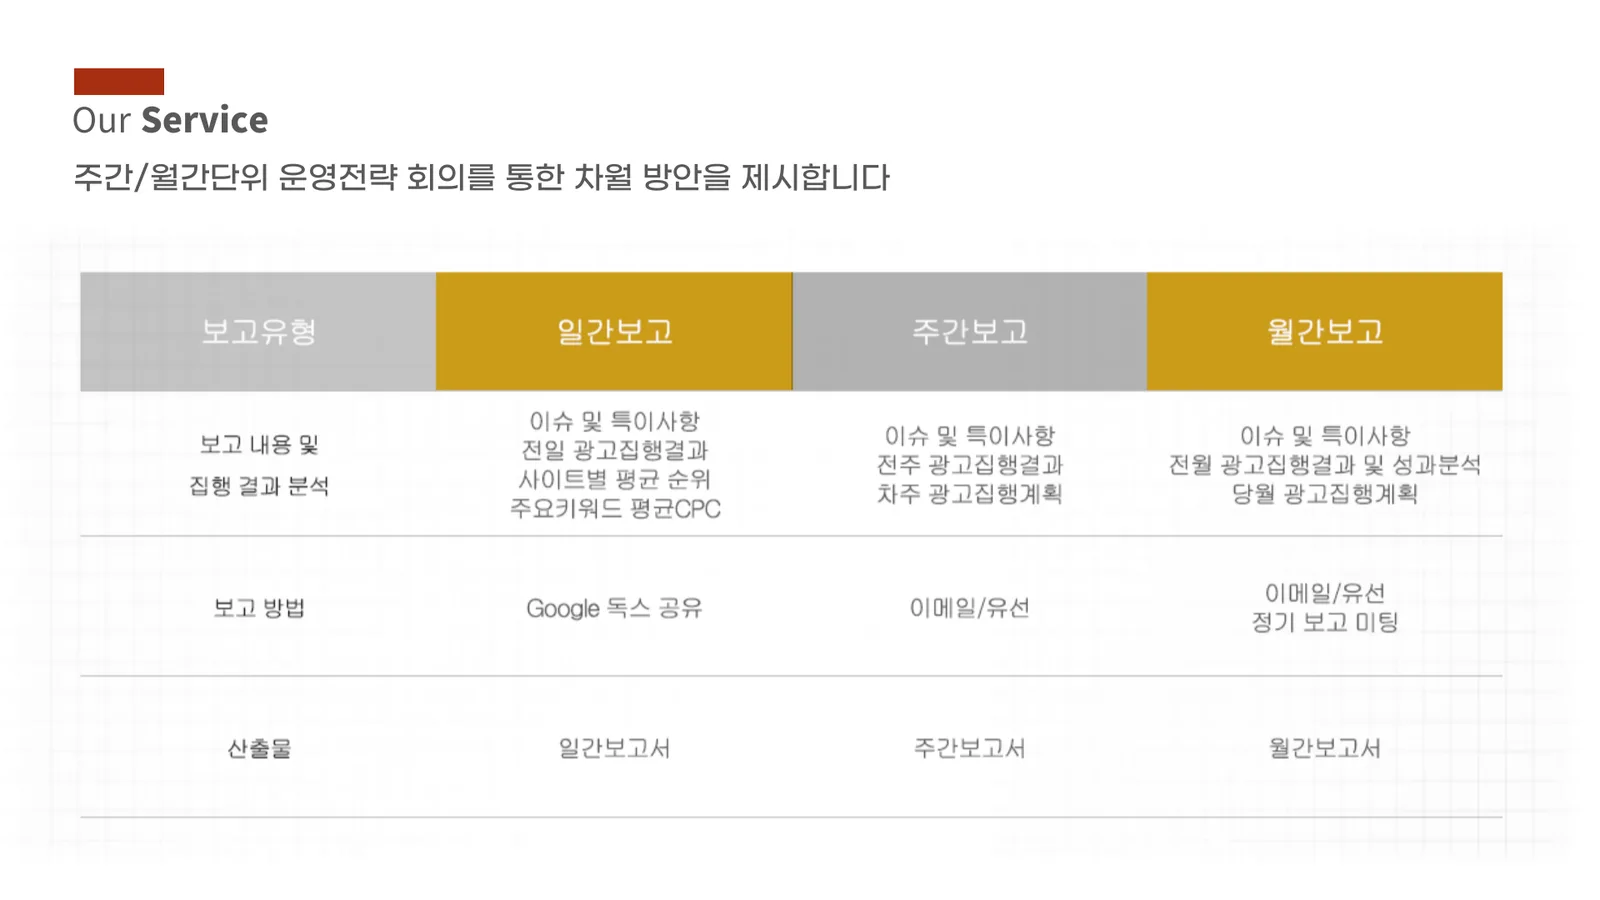Click the daily cell listing 주요키워드 평균CPC
The image size is (1600, 900).
click(x=615, y=465)
